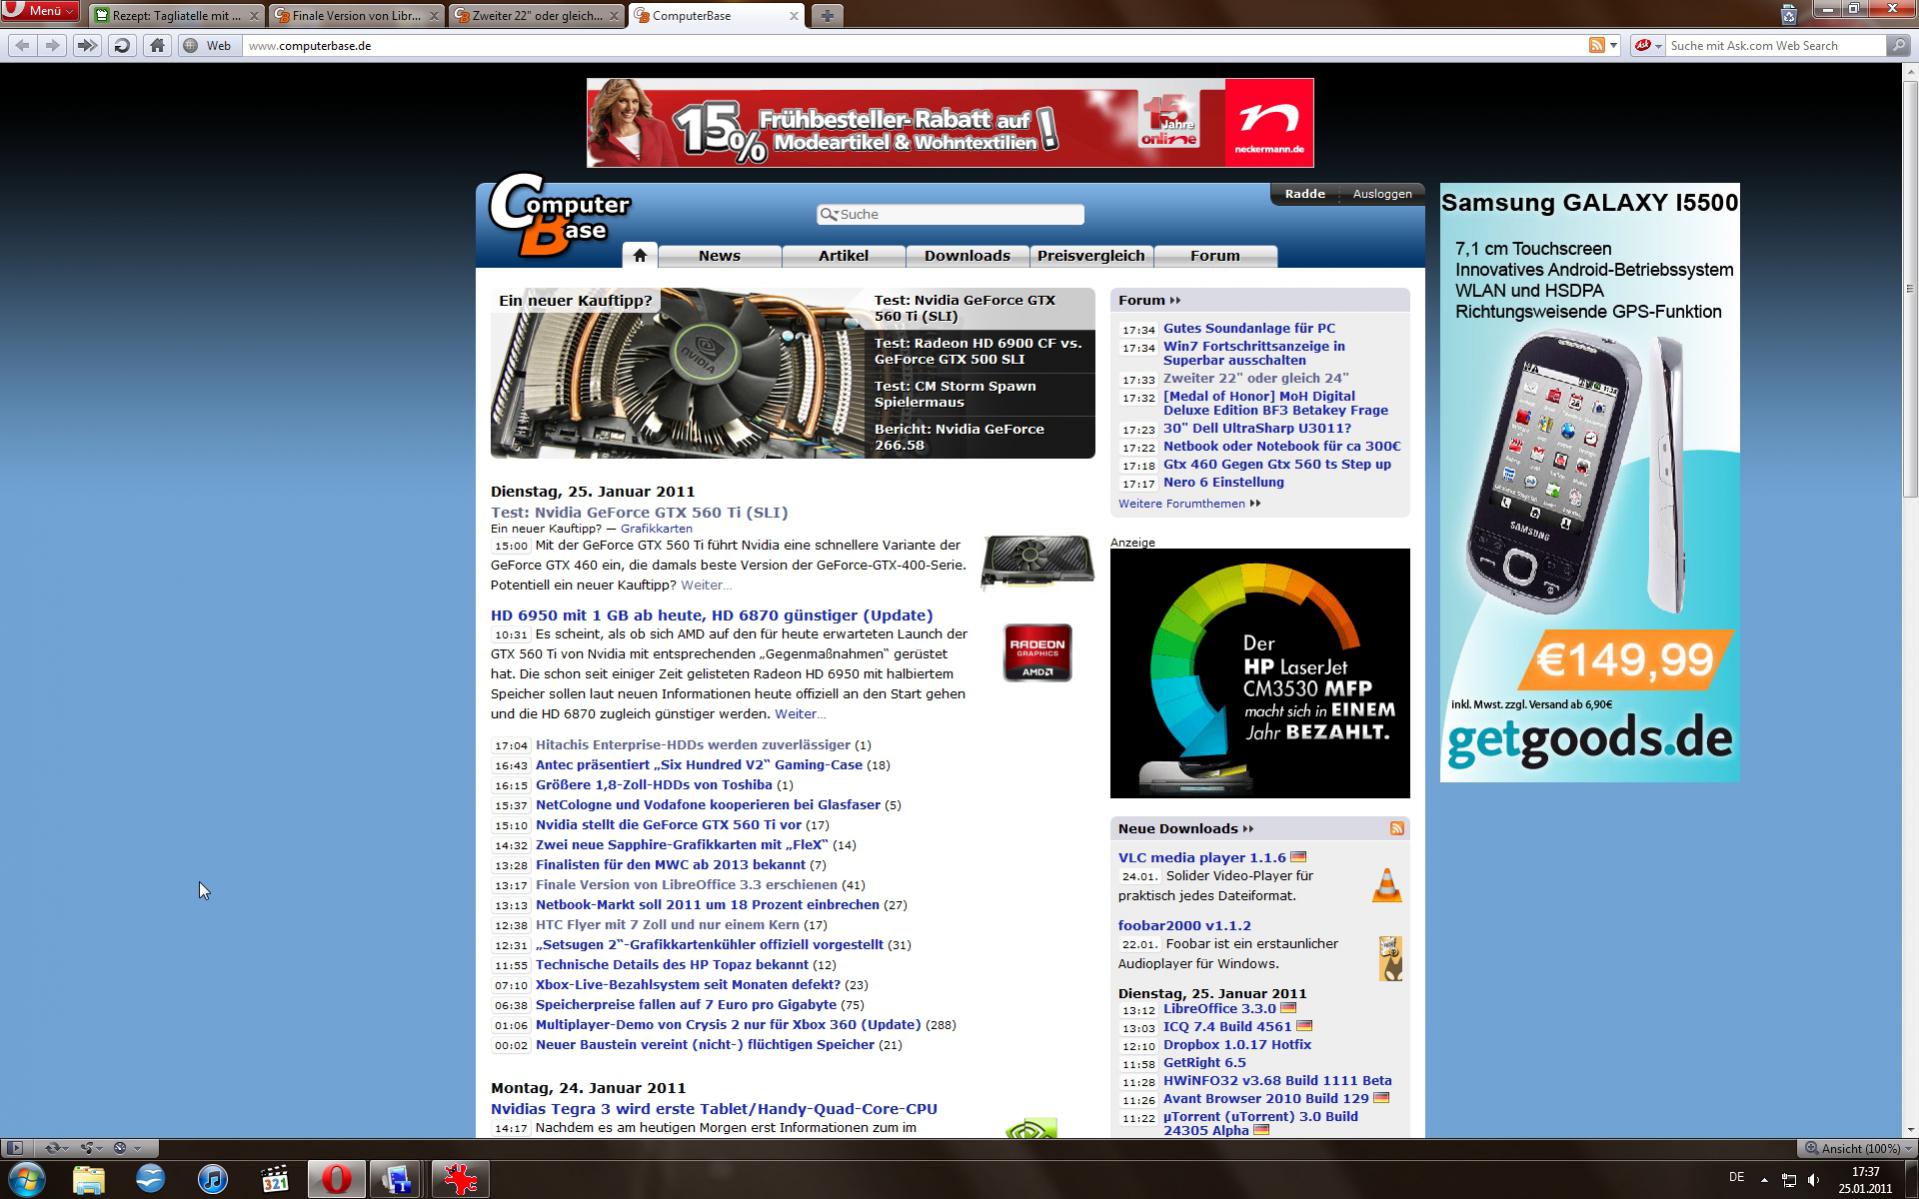Click the magnifier button of Ask.com search

pyautogui.click(x=1897, y=45)
